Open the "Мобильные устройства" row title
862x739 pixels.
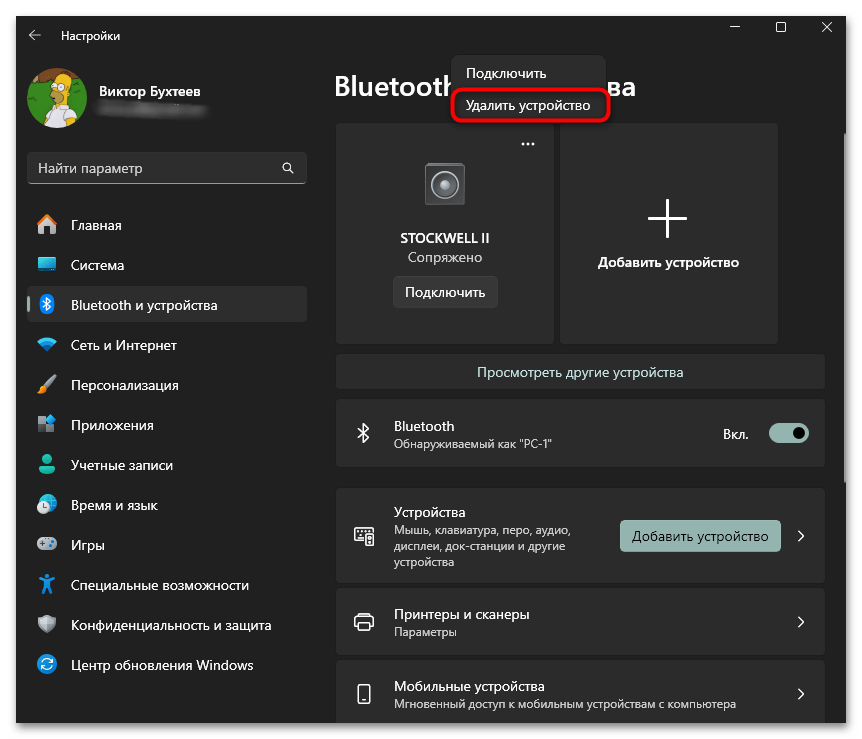pos(469,686)
